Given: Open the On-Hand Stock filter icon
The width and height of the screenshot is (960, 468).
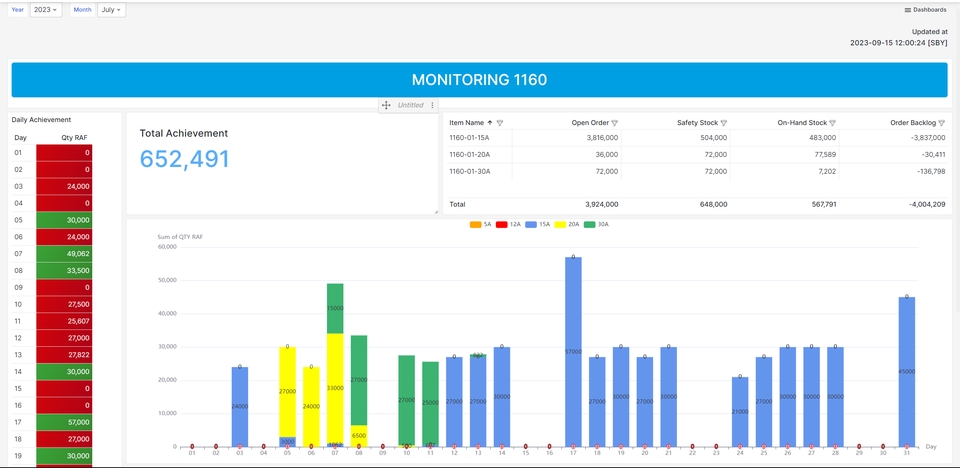Looking at the screenshot, I should pos(833,123).
